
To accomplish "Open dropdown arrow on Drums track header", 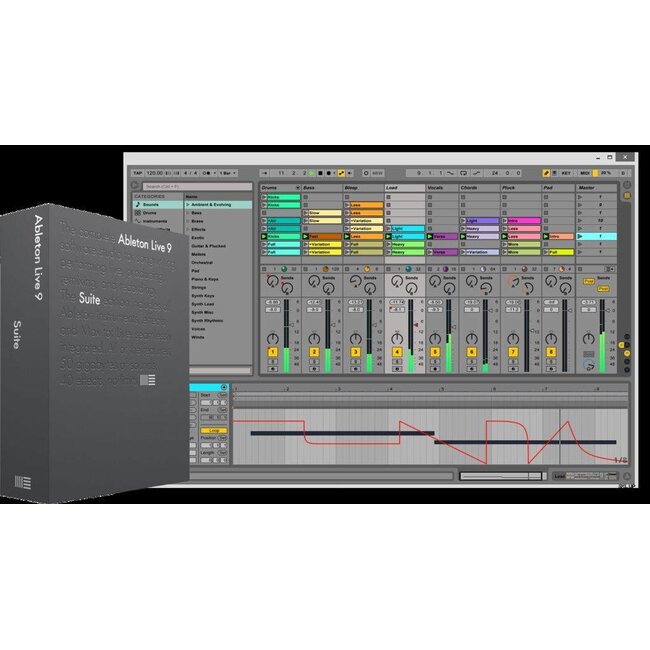I will [x=297, y=188].
